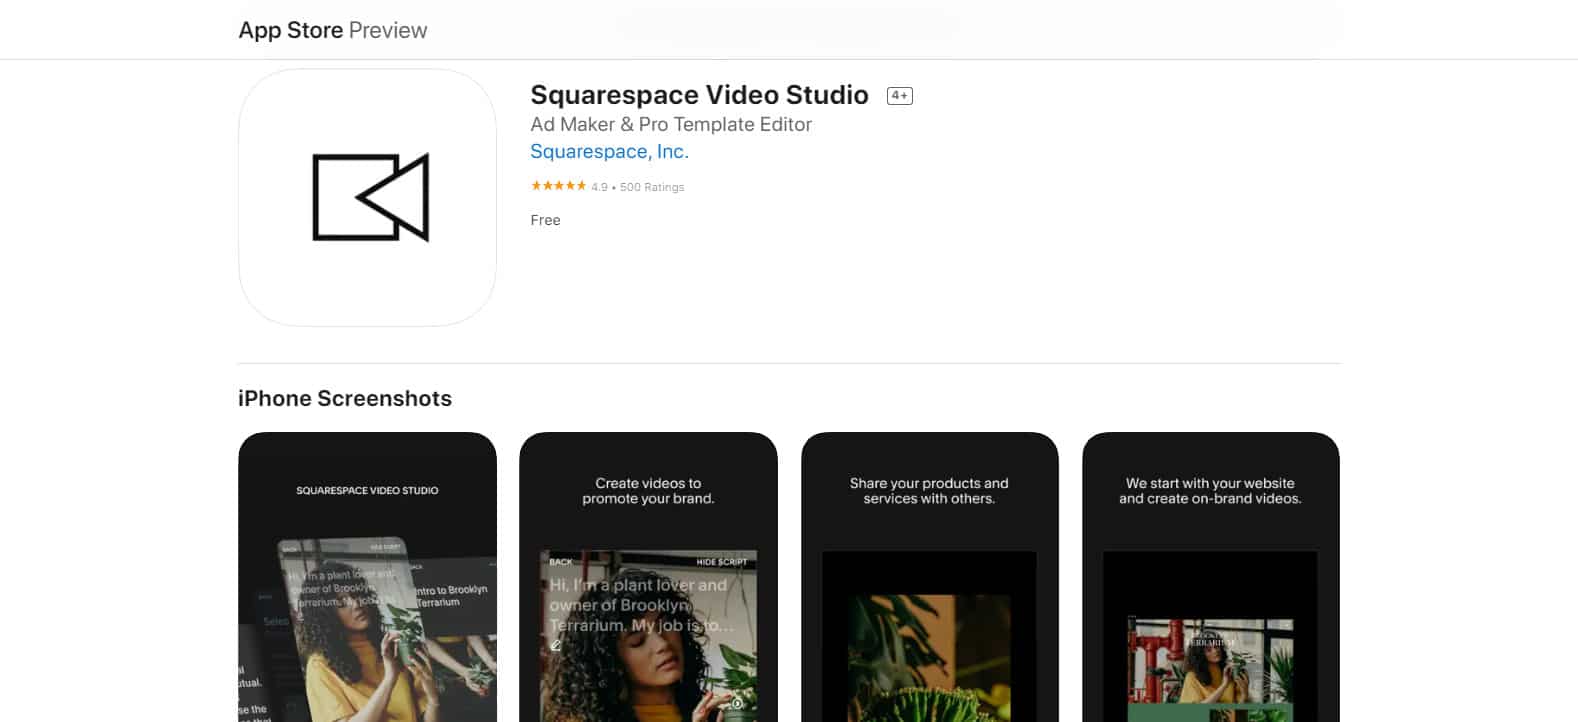Click the Free price label
This screenshot has height=722, width=1578.
coord(545,220)
